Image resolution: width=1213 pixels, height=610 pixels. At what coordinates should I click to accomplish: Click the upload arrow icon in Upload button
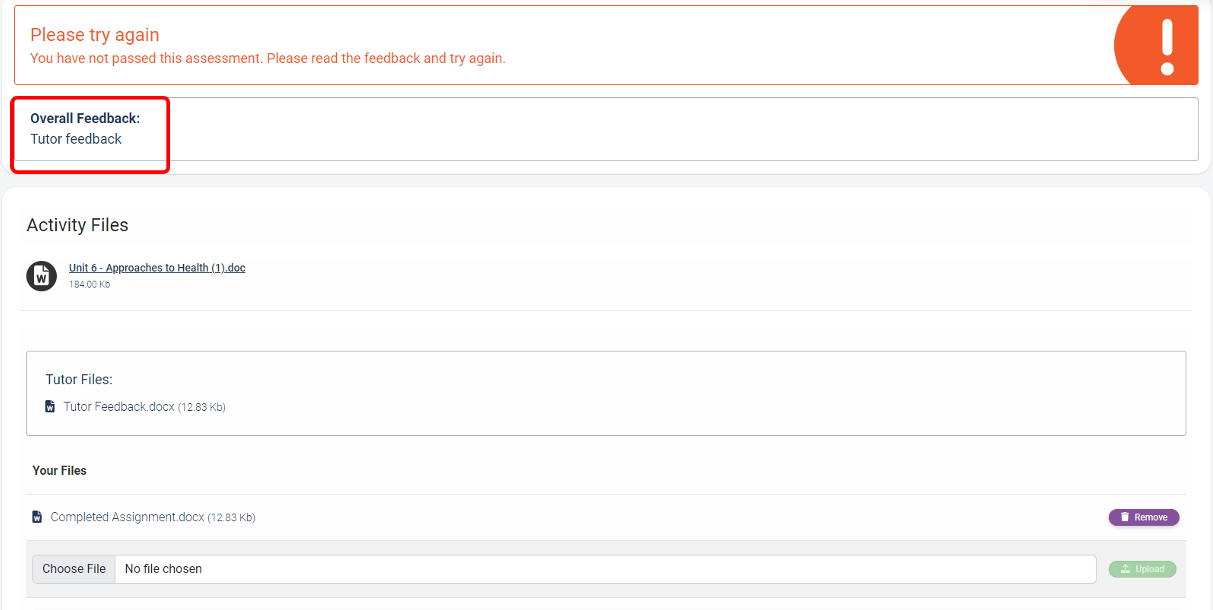point(1126,569)
